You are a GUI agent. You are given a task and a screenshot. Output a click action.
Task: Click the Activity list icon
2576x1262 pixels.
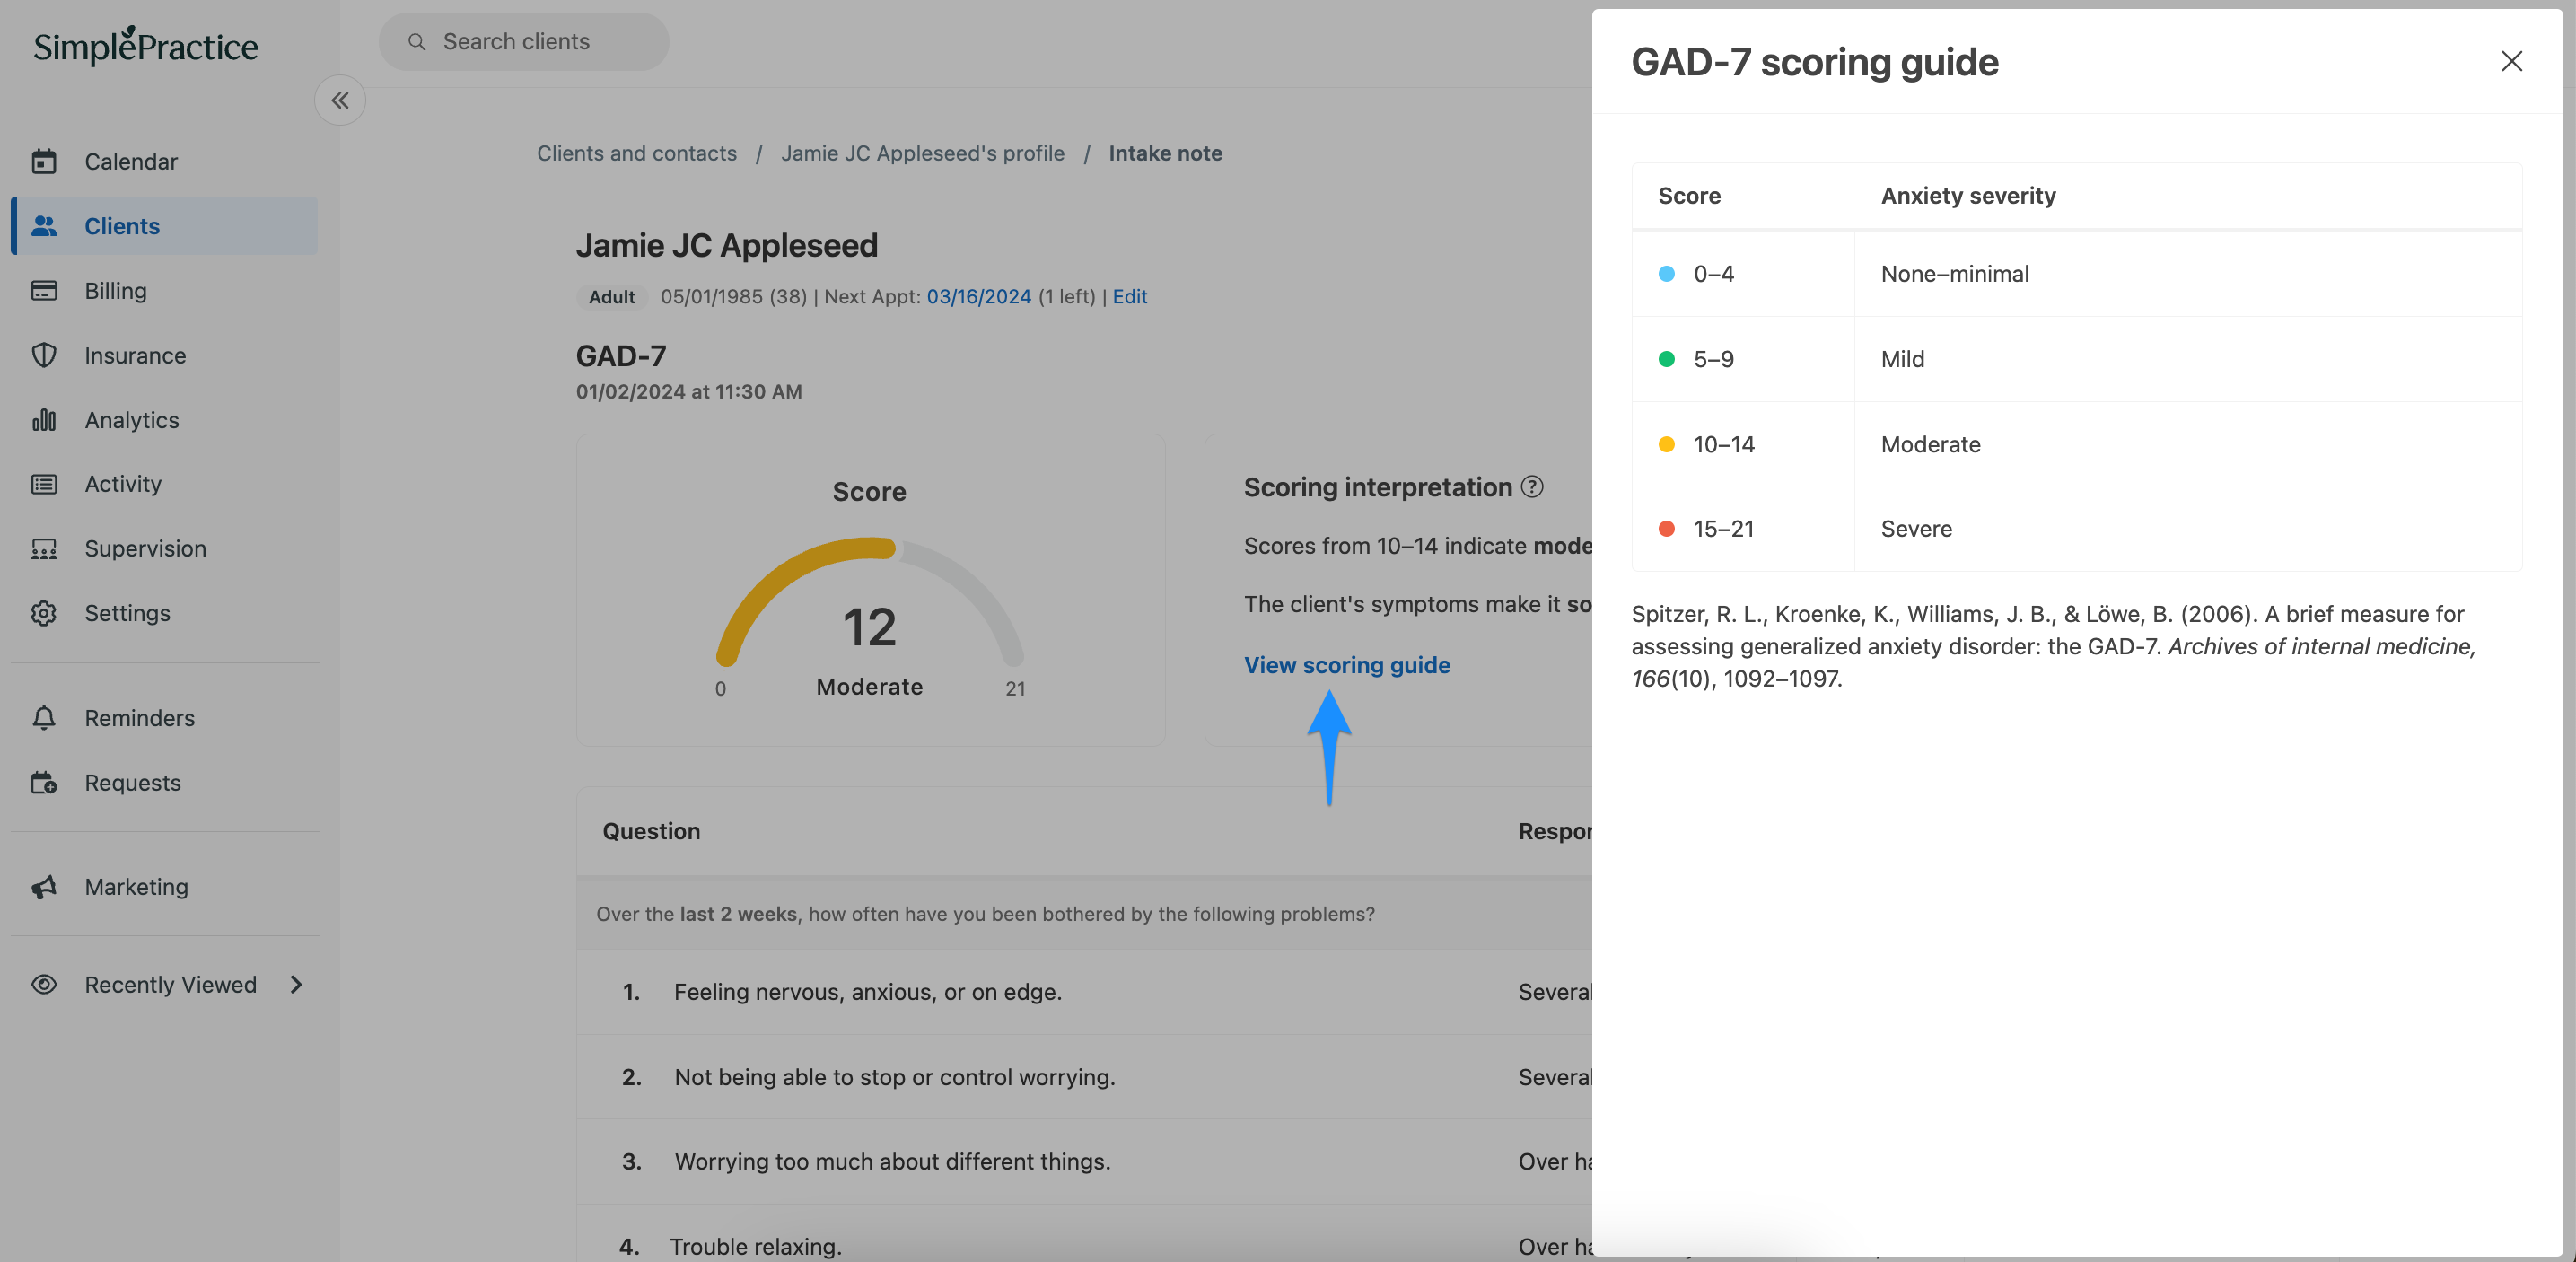point(44,484)
